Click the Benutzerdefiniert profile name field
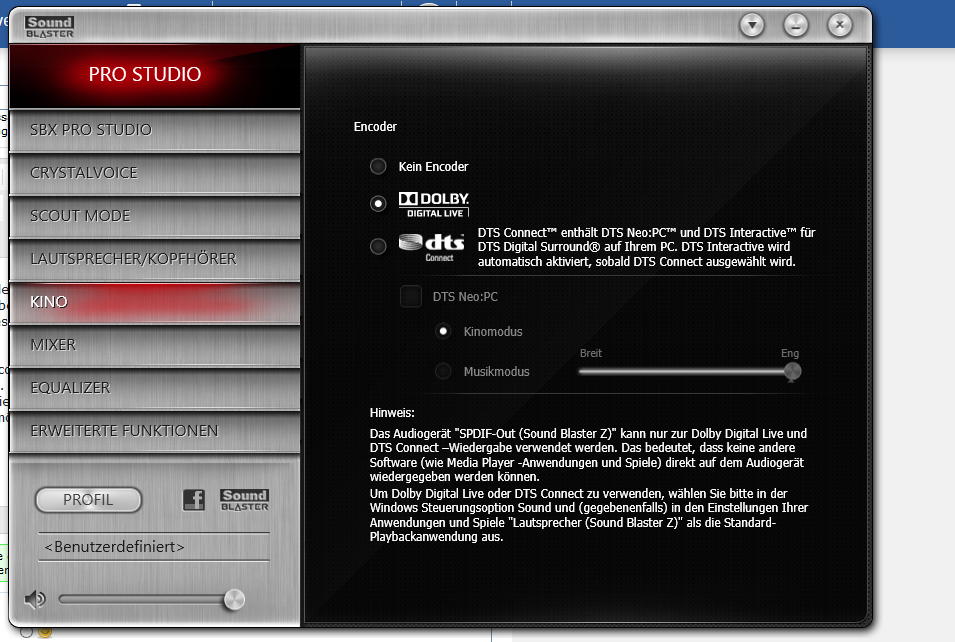Viewport: 955px width, 642px height. (153, 547)
